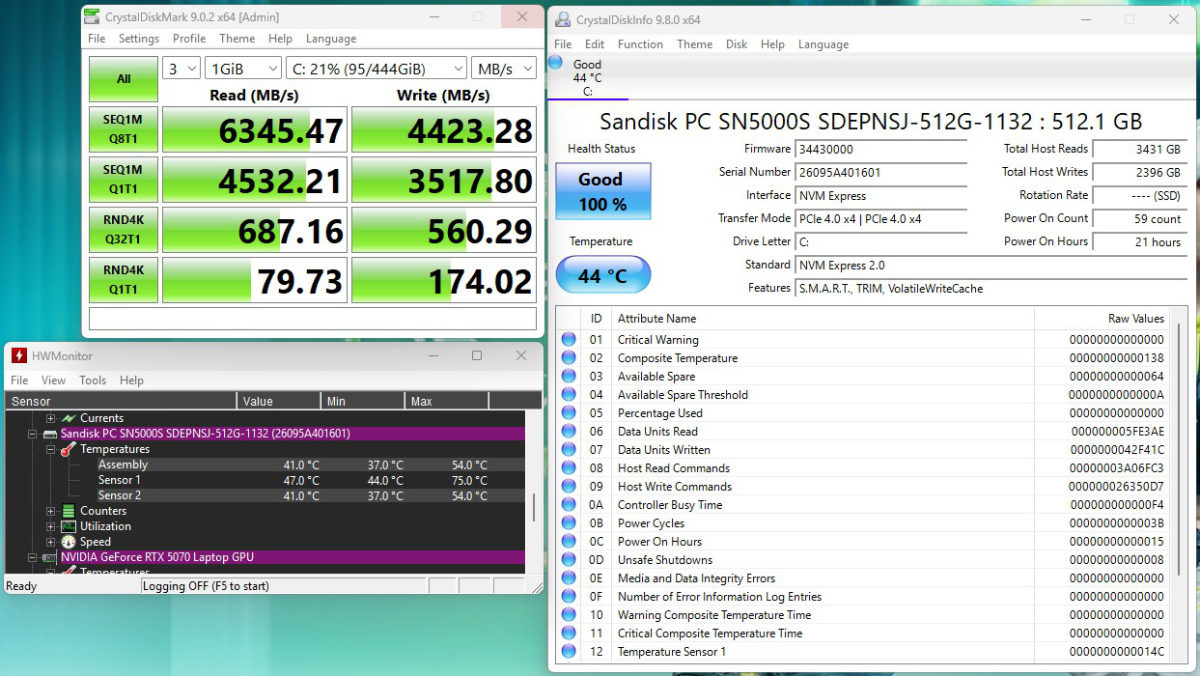
Task: Click the Value column header in HWMonitor
Action: pos(280,401)
